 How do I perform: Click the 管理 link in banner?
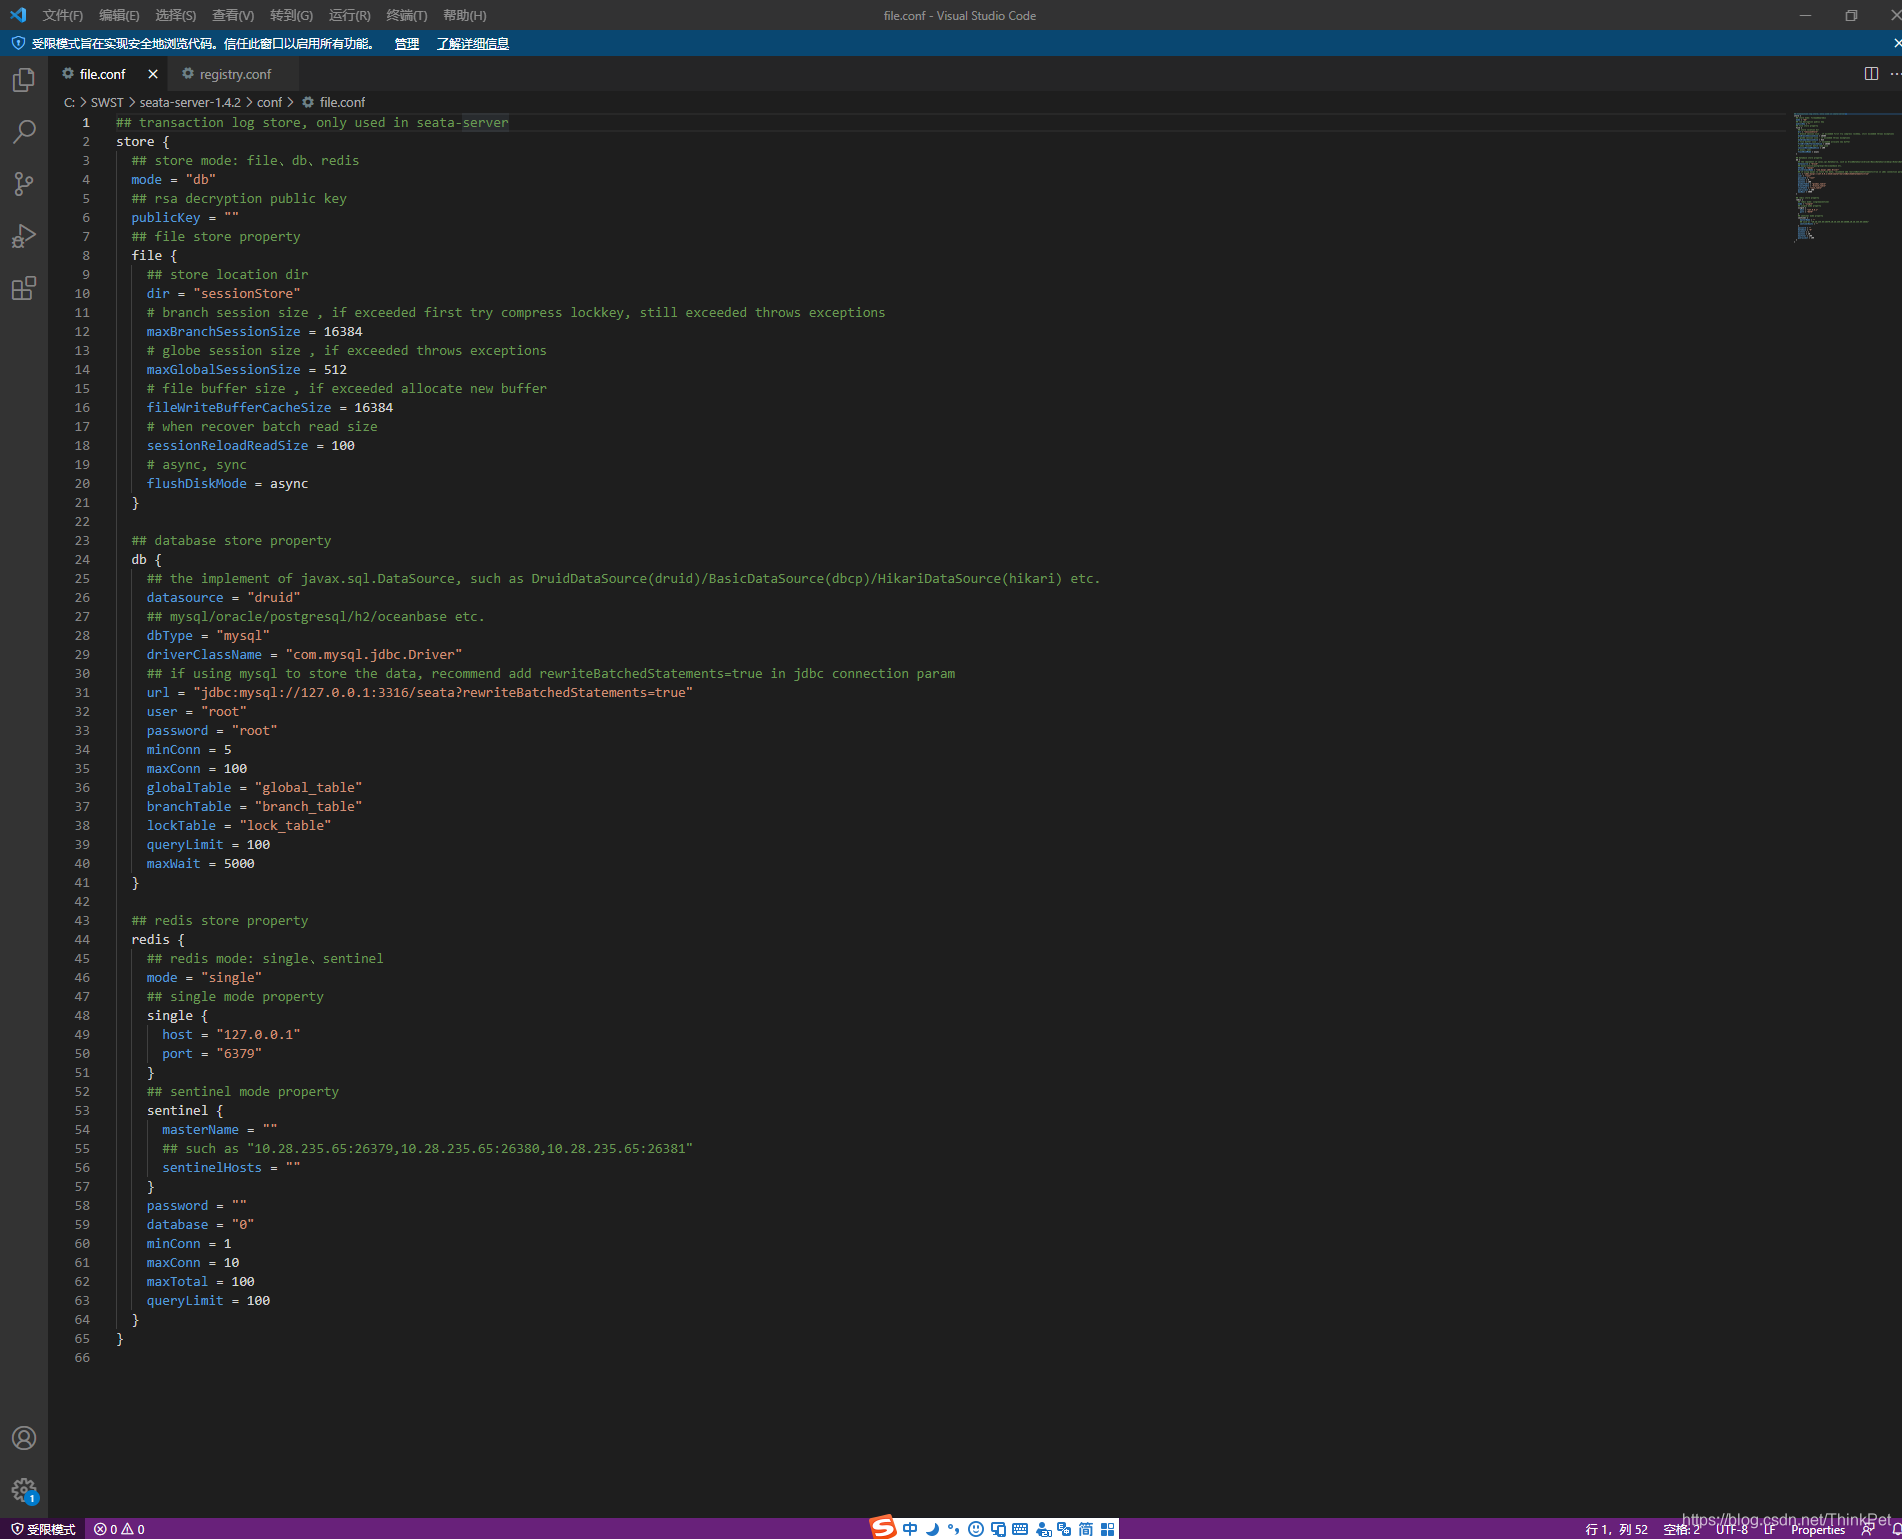pos(407,43)
